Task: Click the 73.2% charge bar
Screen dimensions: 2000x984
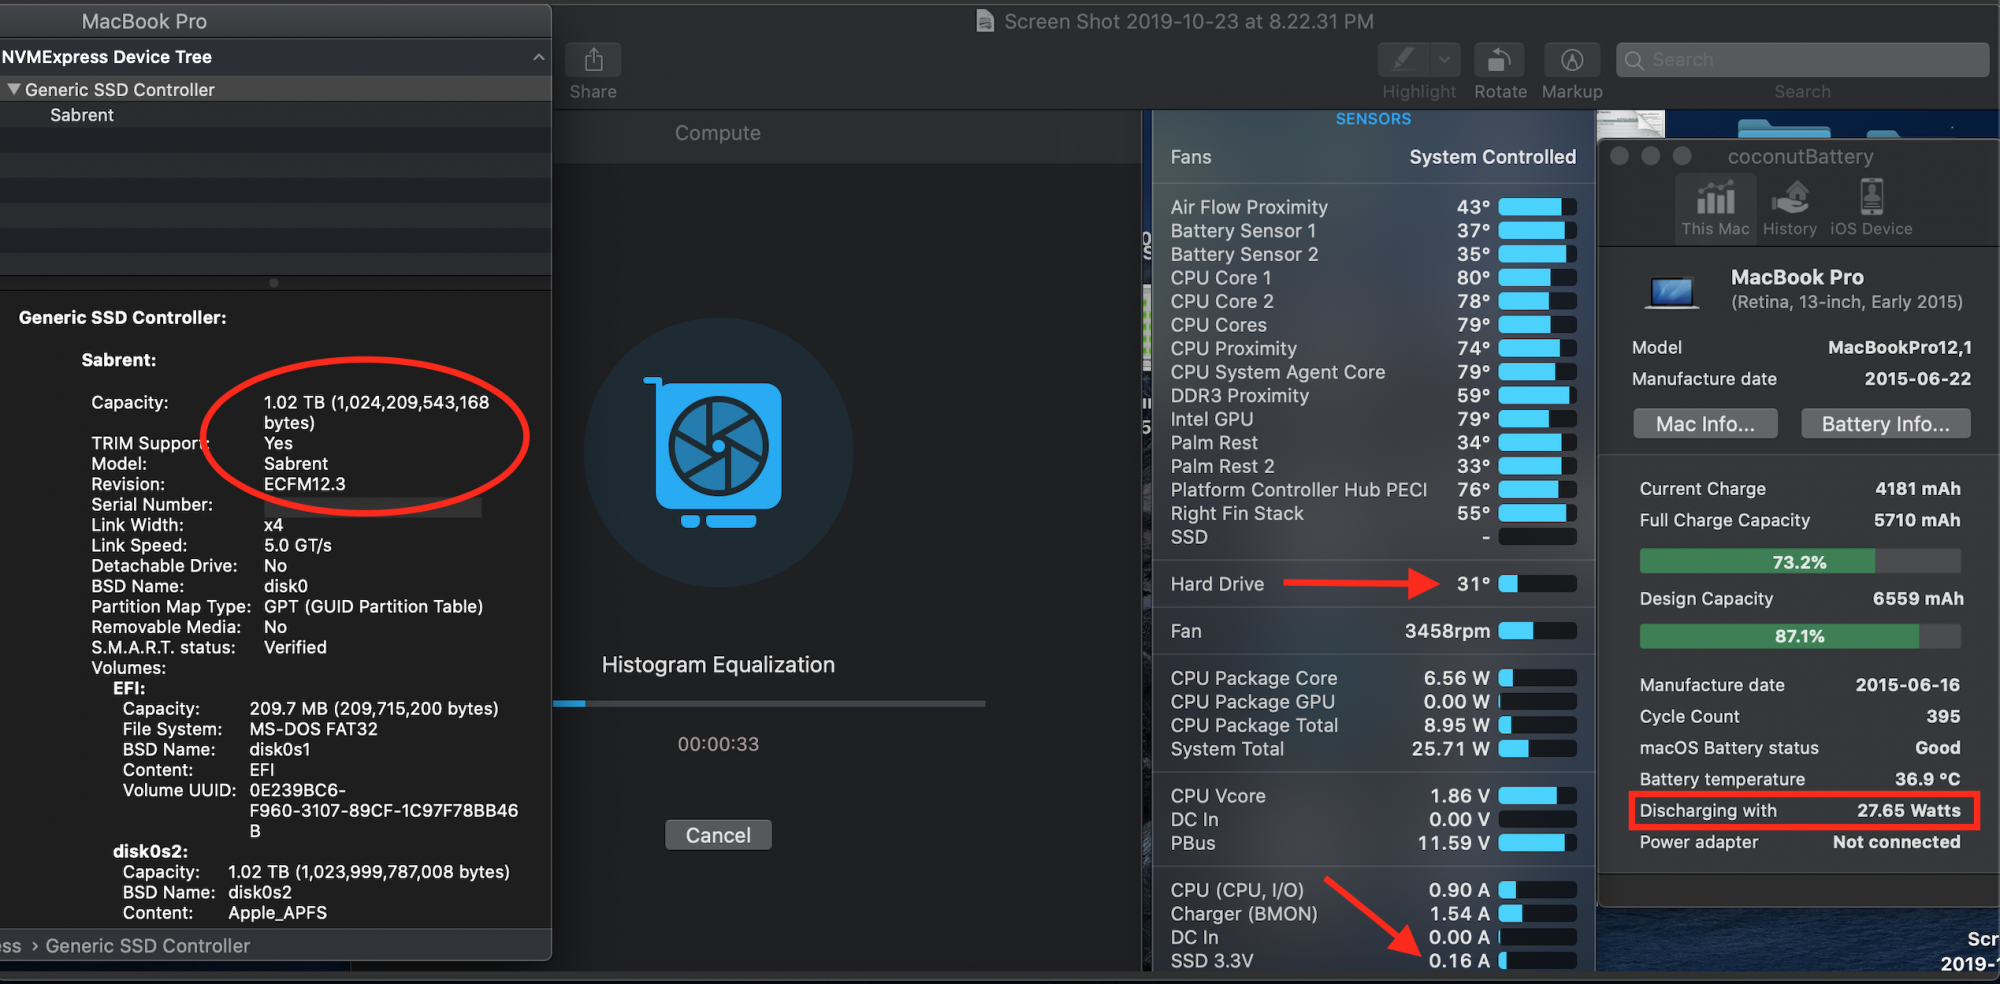Action: coord(1799,562)
